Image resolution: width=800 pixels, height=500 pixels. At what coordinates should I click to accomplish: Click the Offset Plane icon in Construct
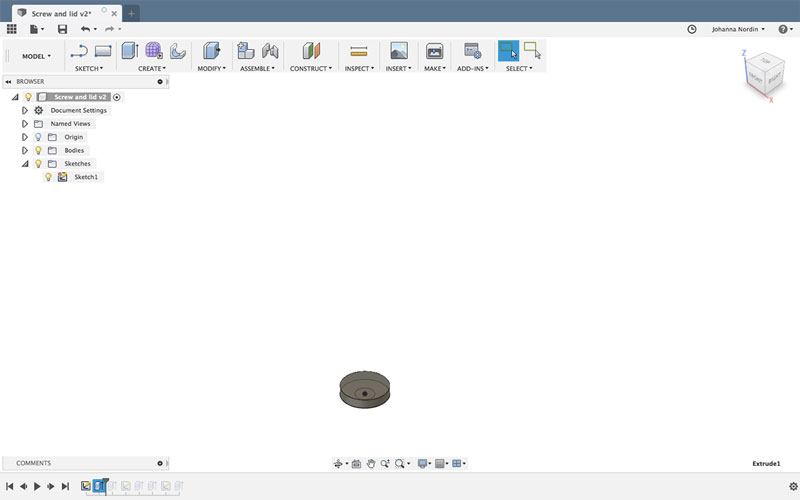311,51
